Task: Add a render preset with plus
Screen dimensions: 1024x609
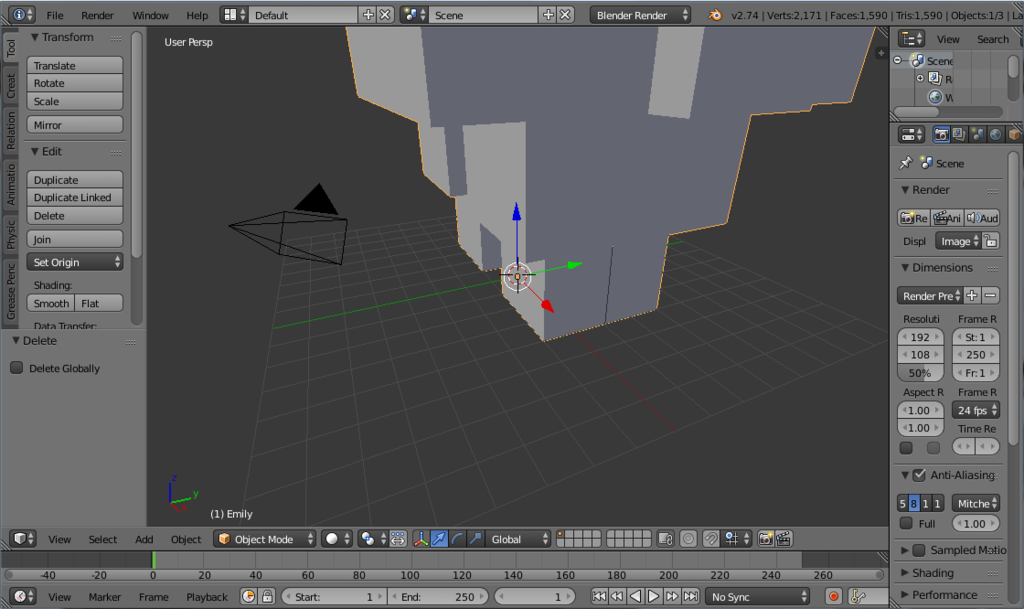Action: pyautogui.click(x=972, y=295)
